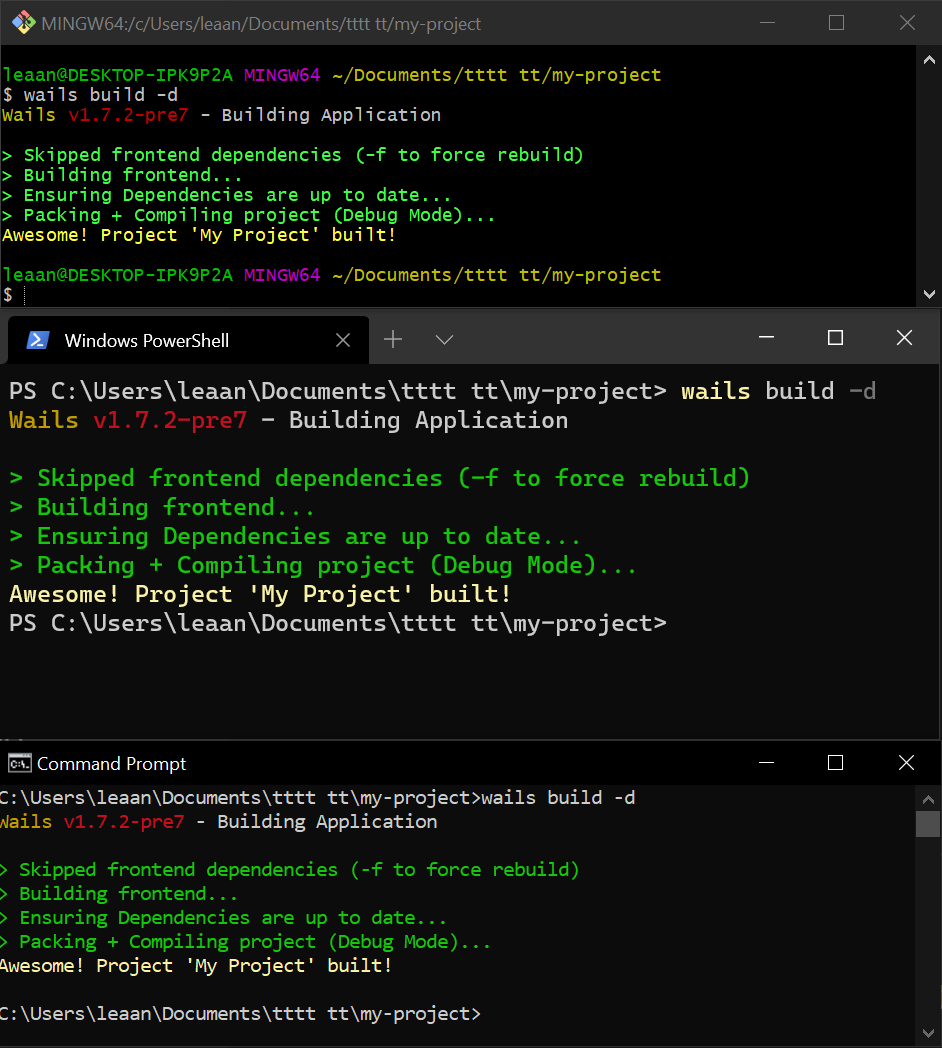Click 'Ensuring Dependencies are up to date' in PowerShell
The width and height of the screenshot is (942, 1048).
[x=295, y=537]
